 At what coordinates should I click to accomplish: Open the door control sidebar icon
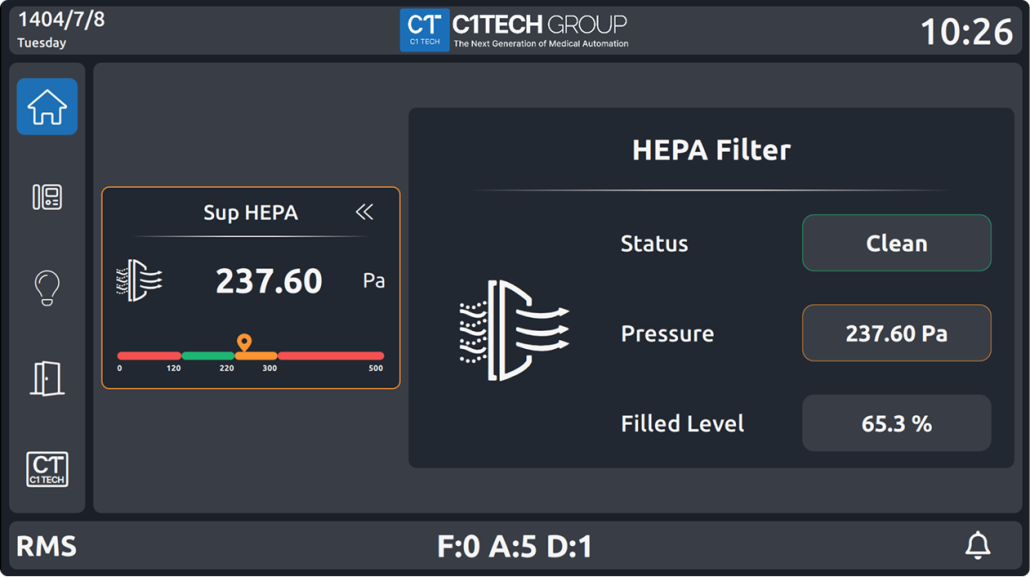pyautogui.click(x=47, y=378)
